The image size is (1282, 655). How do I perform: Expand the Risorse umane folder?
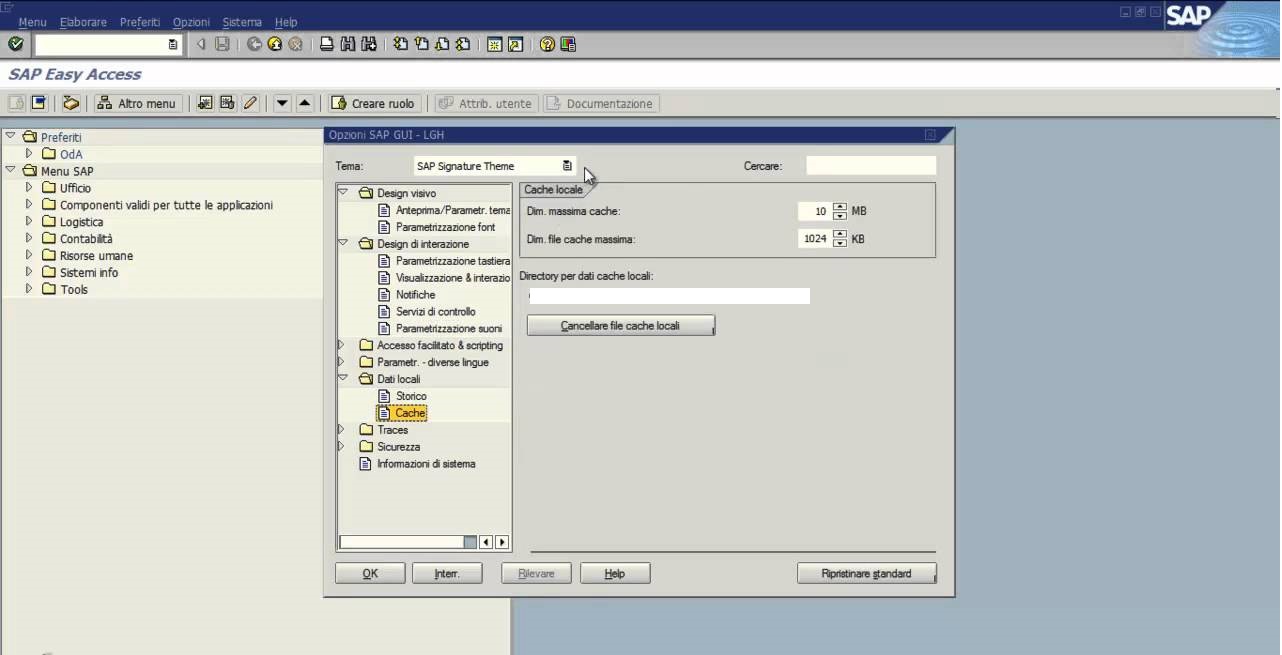[x=29, y=255]
